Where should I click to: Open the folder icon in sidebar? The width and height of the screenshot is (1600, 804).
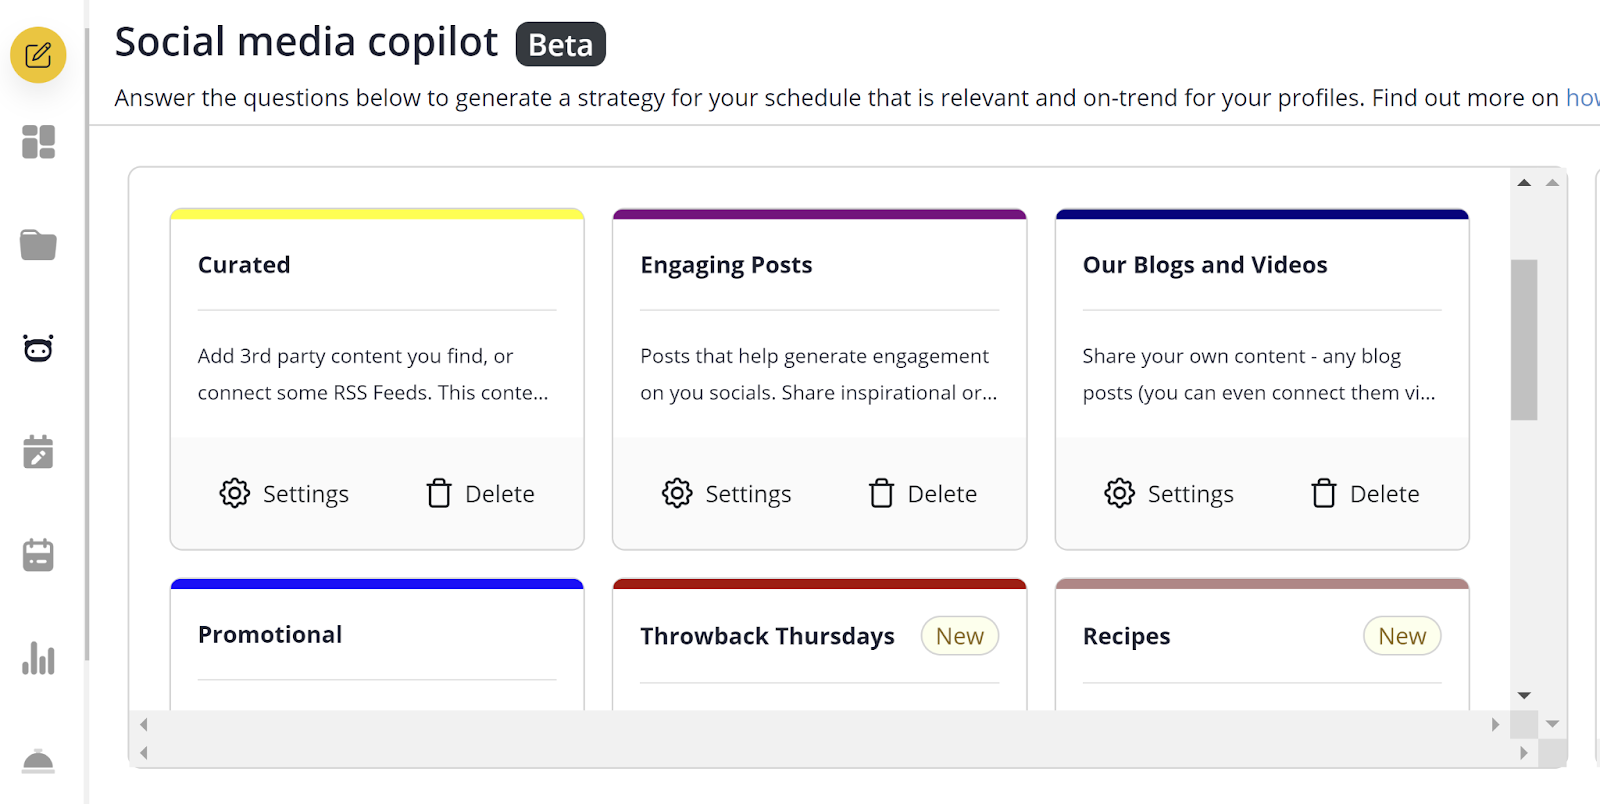point(38,245)
